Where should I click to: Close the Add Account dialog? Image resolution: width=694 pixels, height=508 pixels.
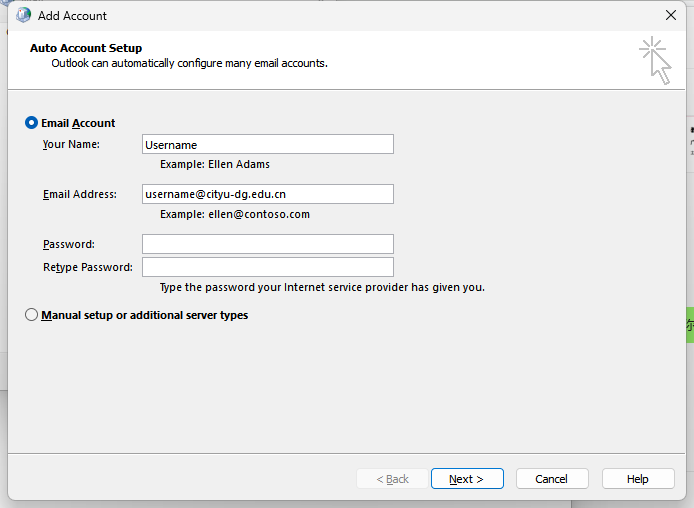(671, 15)
